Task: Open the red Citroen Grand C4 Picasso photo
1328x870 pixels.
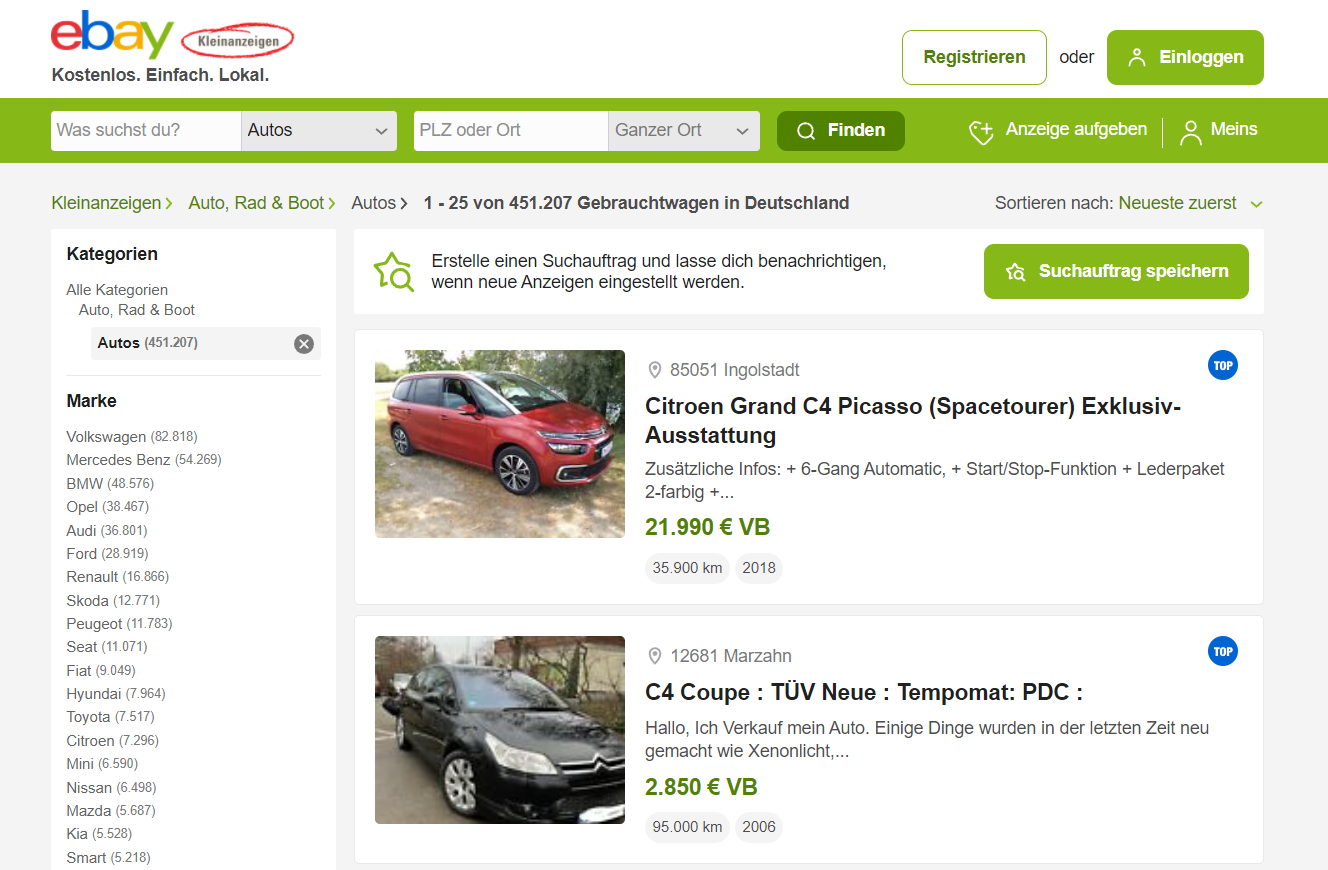Action: point(500,444)
